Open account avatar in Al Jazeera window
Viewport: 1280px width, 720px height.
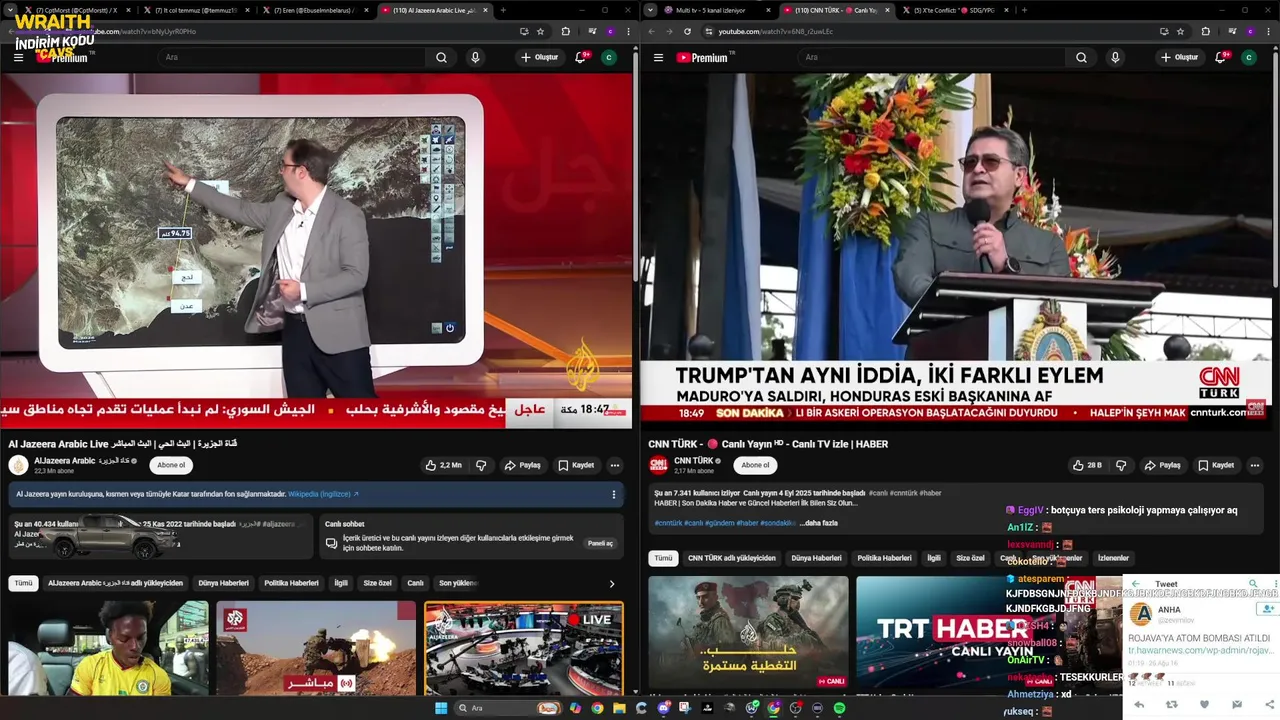coord(609,57)
